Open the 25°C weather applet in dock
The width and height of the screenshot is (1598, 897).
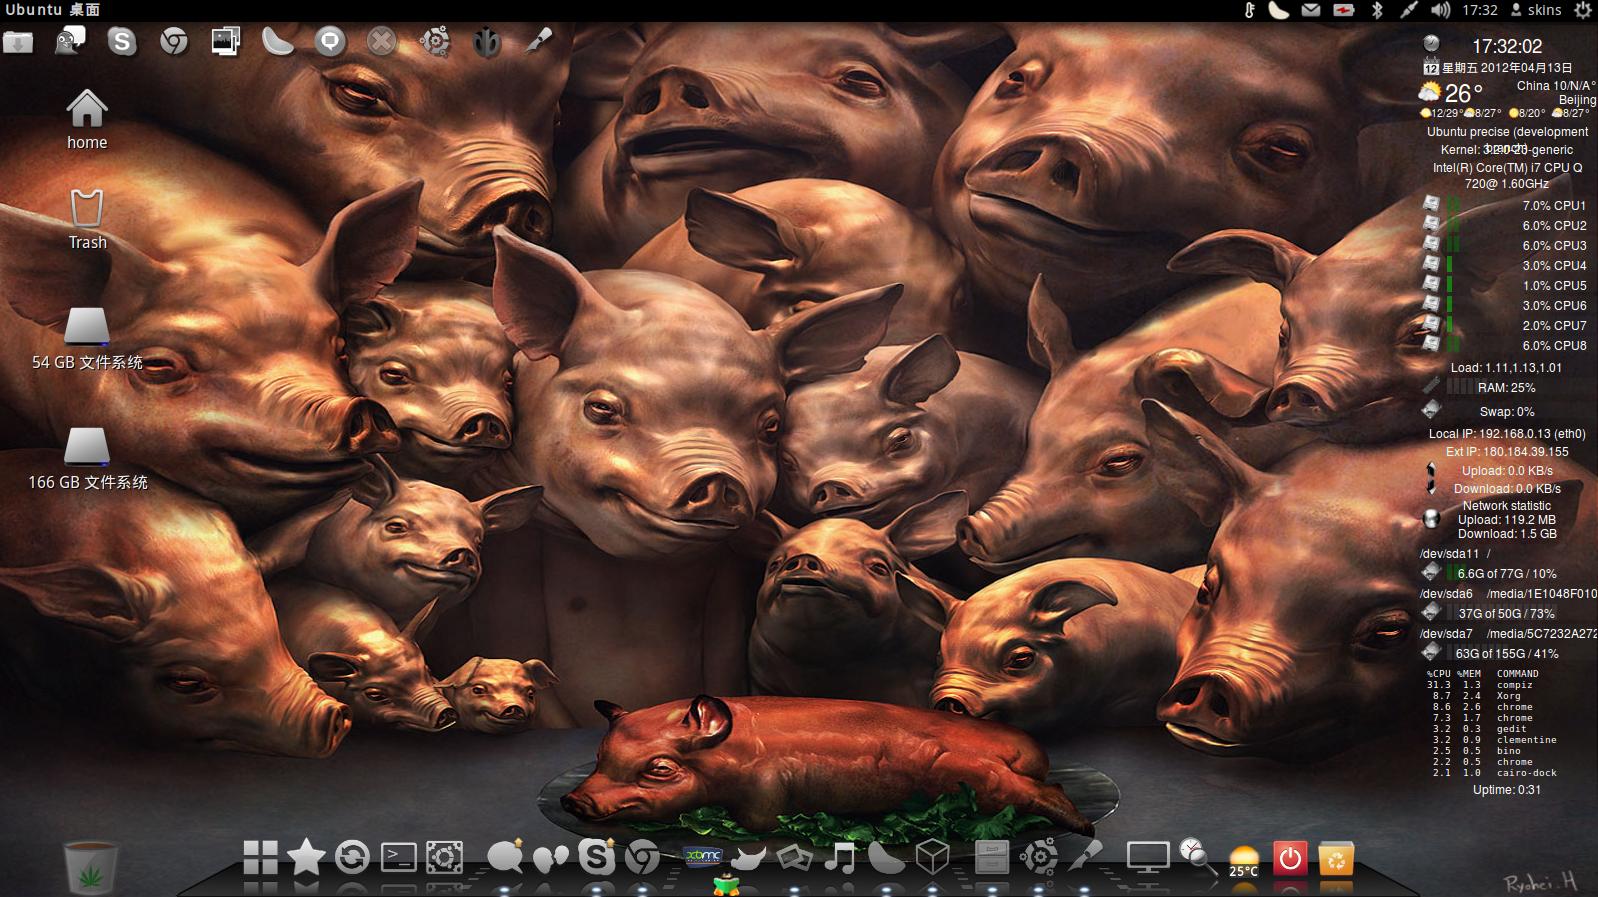click(1243, 860)
